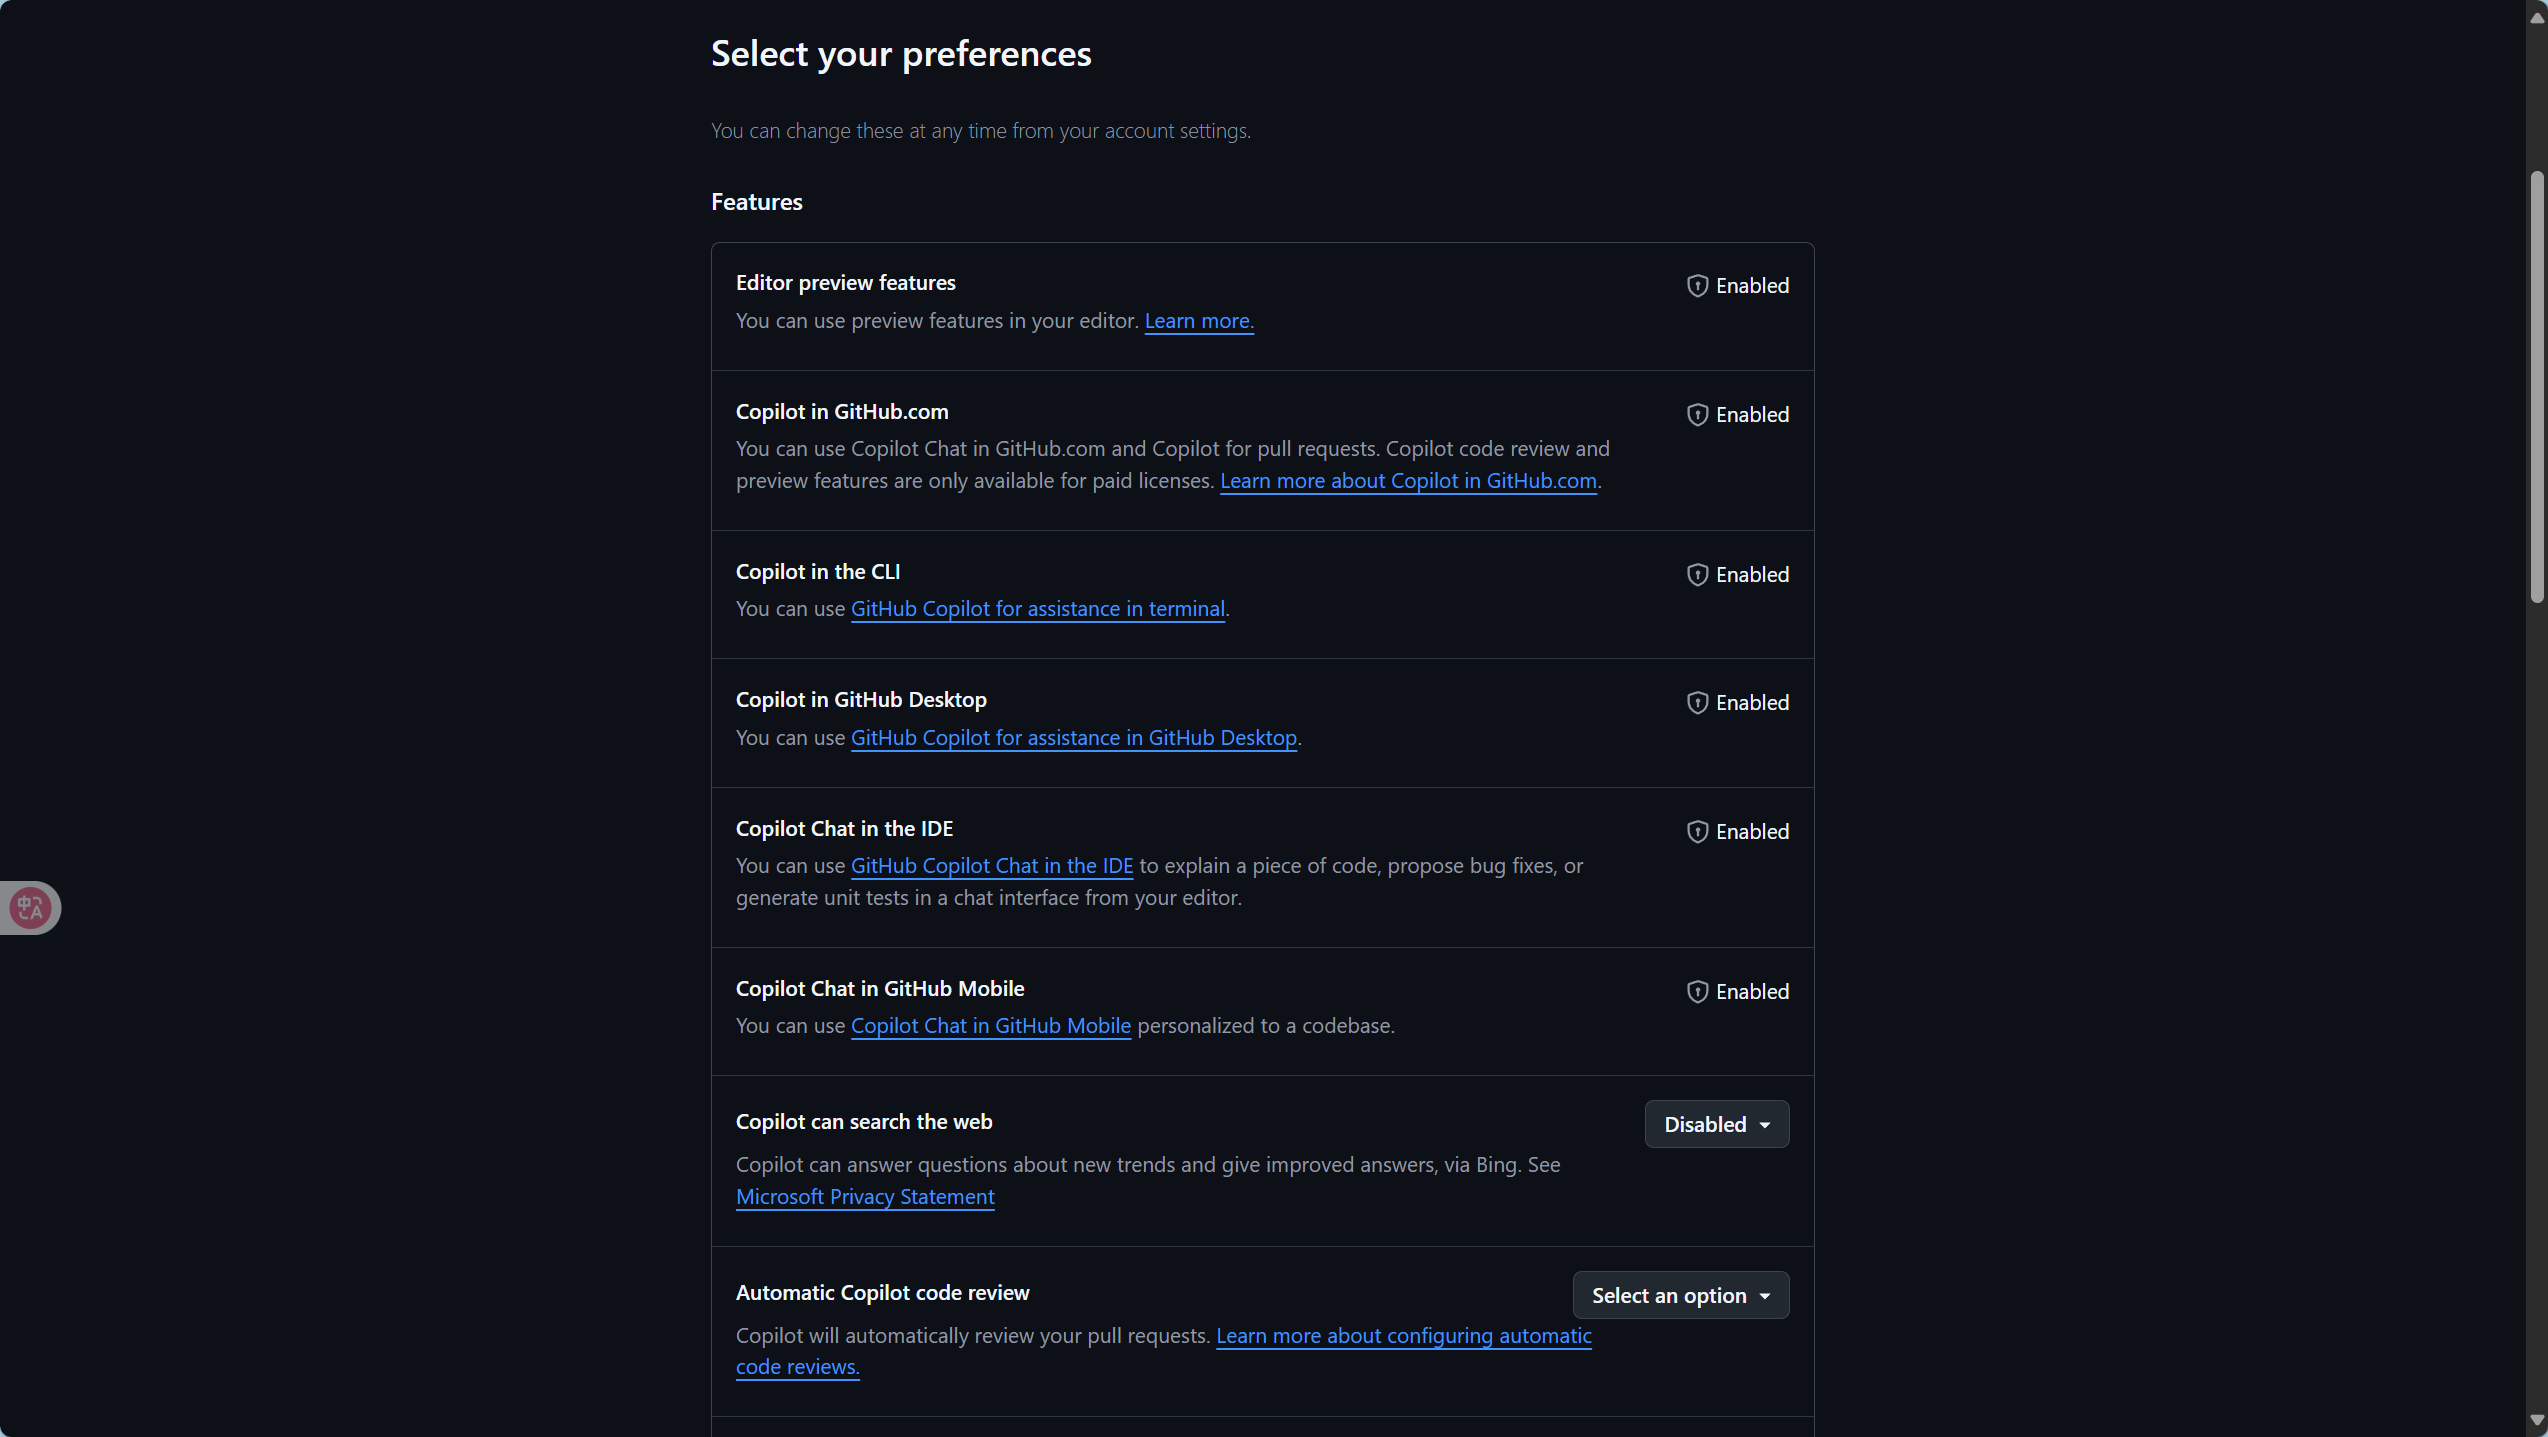Open the Copilot Chat in GitHub Mobile link

click(990, 1026)
